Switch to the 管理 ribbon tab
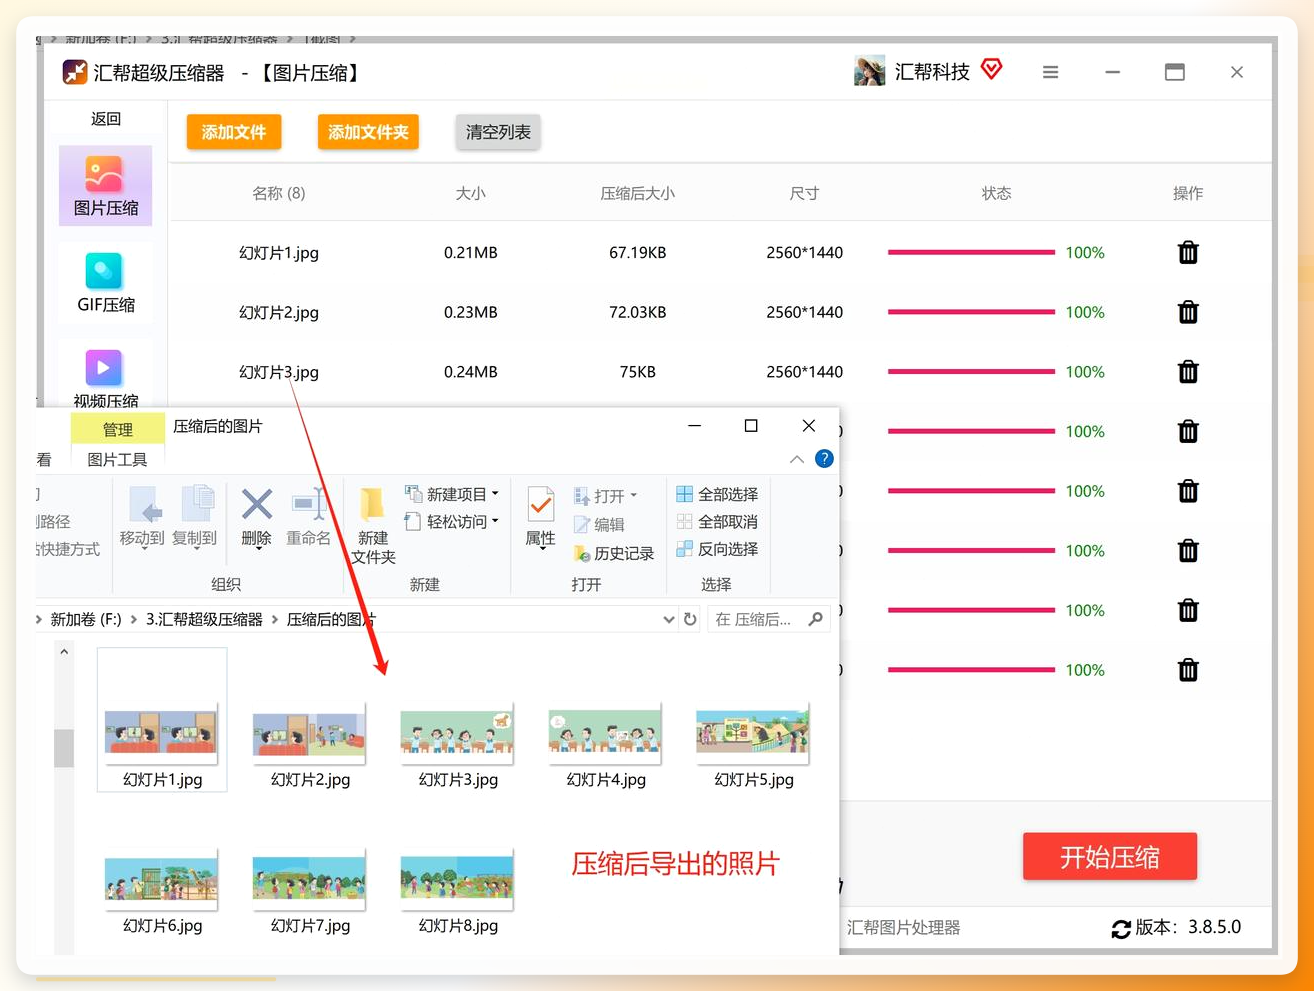Image resolution: width=1314 pixels, height=991 pixels. [117, 429]
